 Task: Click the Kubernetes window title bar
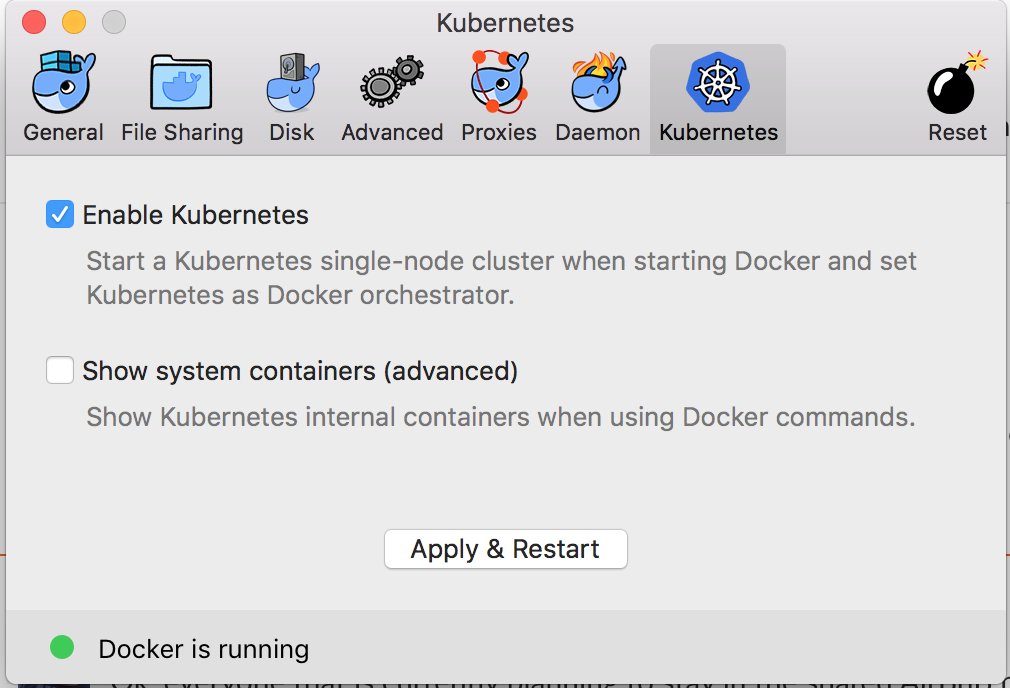pos(505,22)
